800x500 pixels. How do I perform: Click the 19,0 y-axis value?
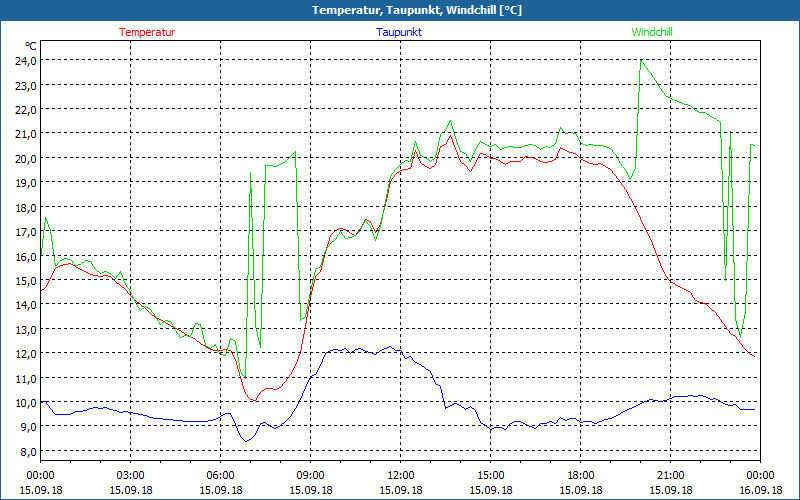pyautogui.click(x=26, y=183)
